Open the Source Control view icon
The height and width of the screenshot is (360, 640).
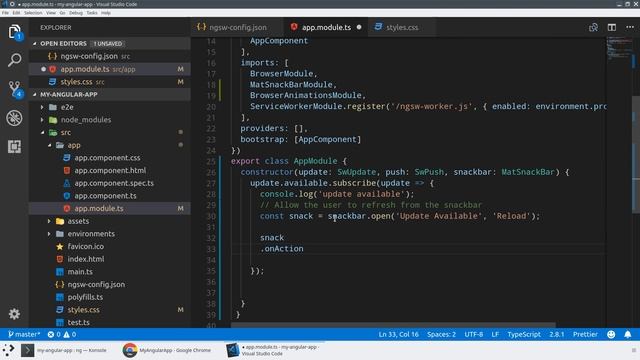click(14, 89)
